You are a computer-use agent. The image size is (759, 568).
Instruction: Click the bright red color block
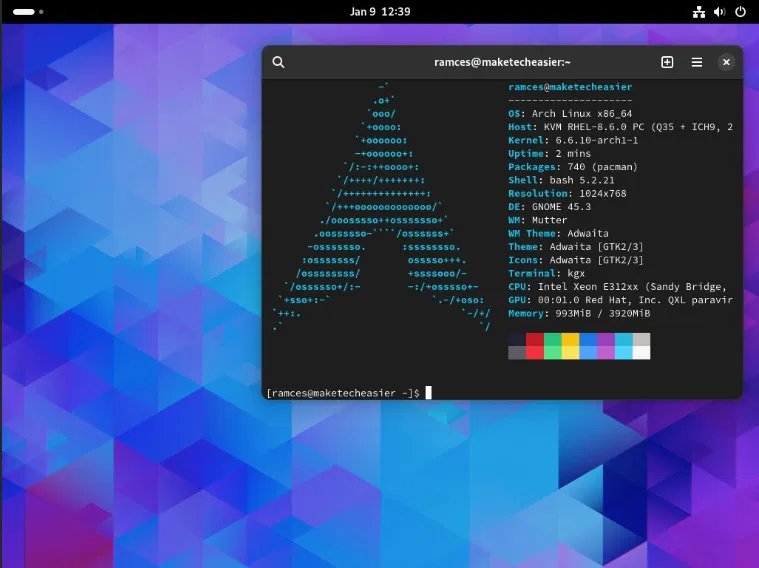tap(535, 352)
